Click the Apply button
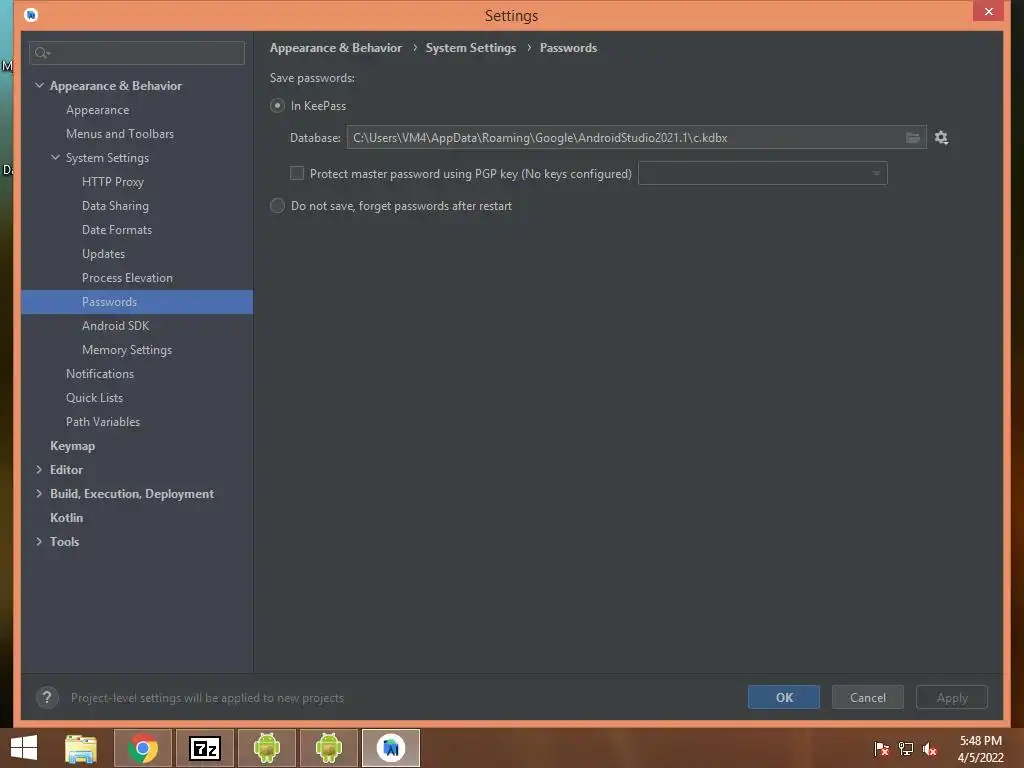This screenshot has height=768, width=1024. tap(952, 697)
